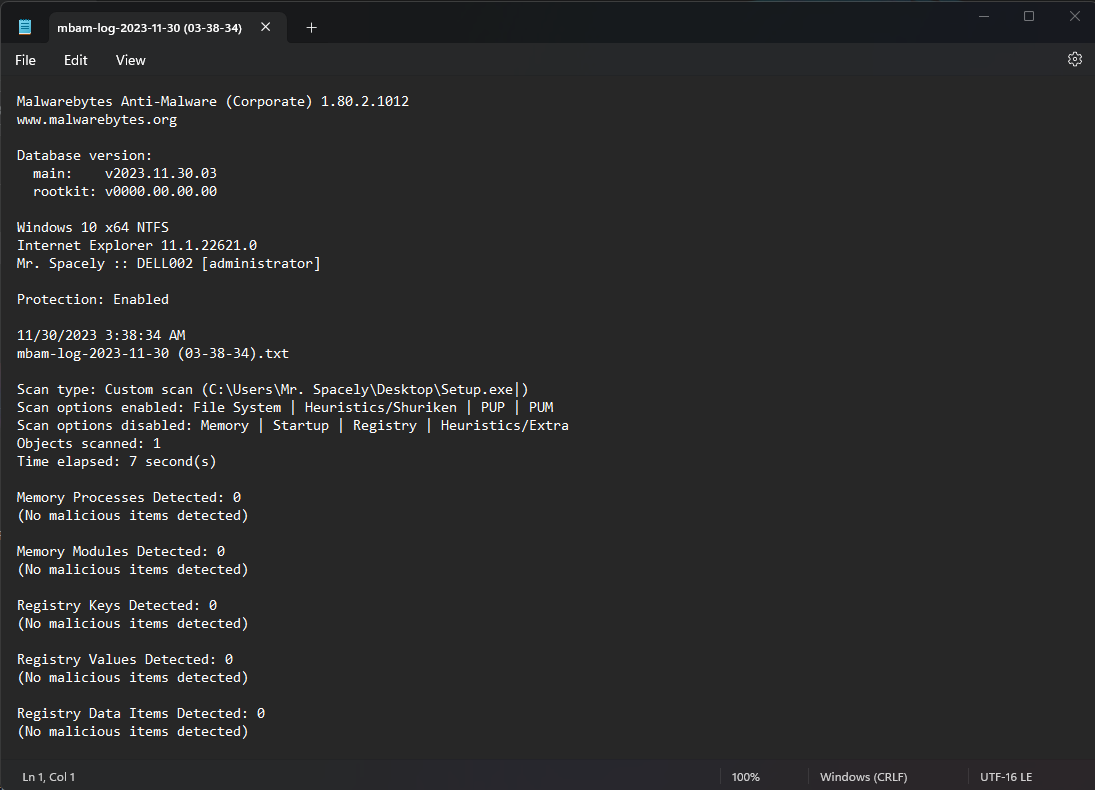Open the Edit menu
The height and width of the screenshot is (790, 1095).
(76, 60)
